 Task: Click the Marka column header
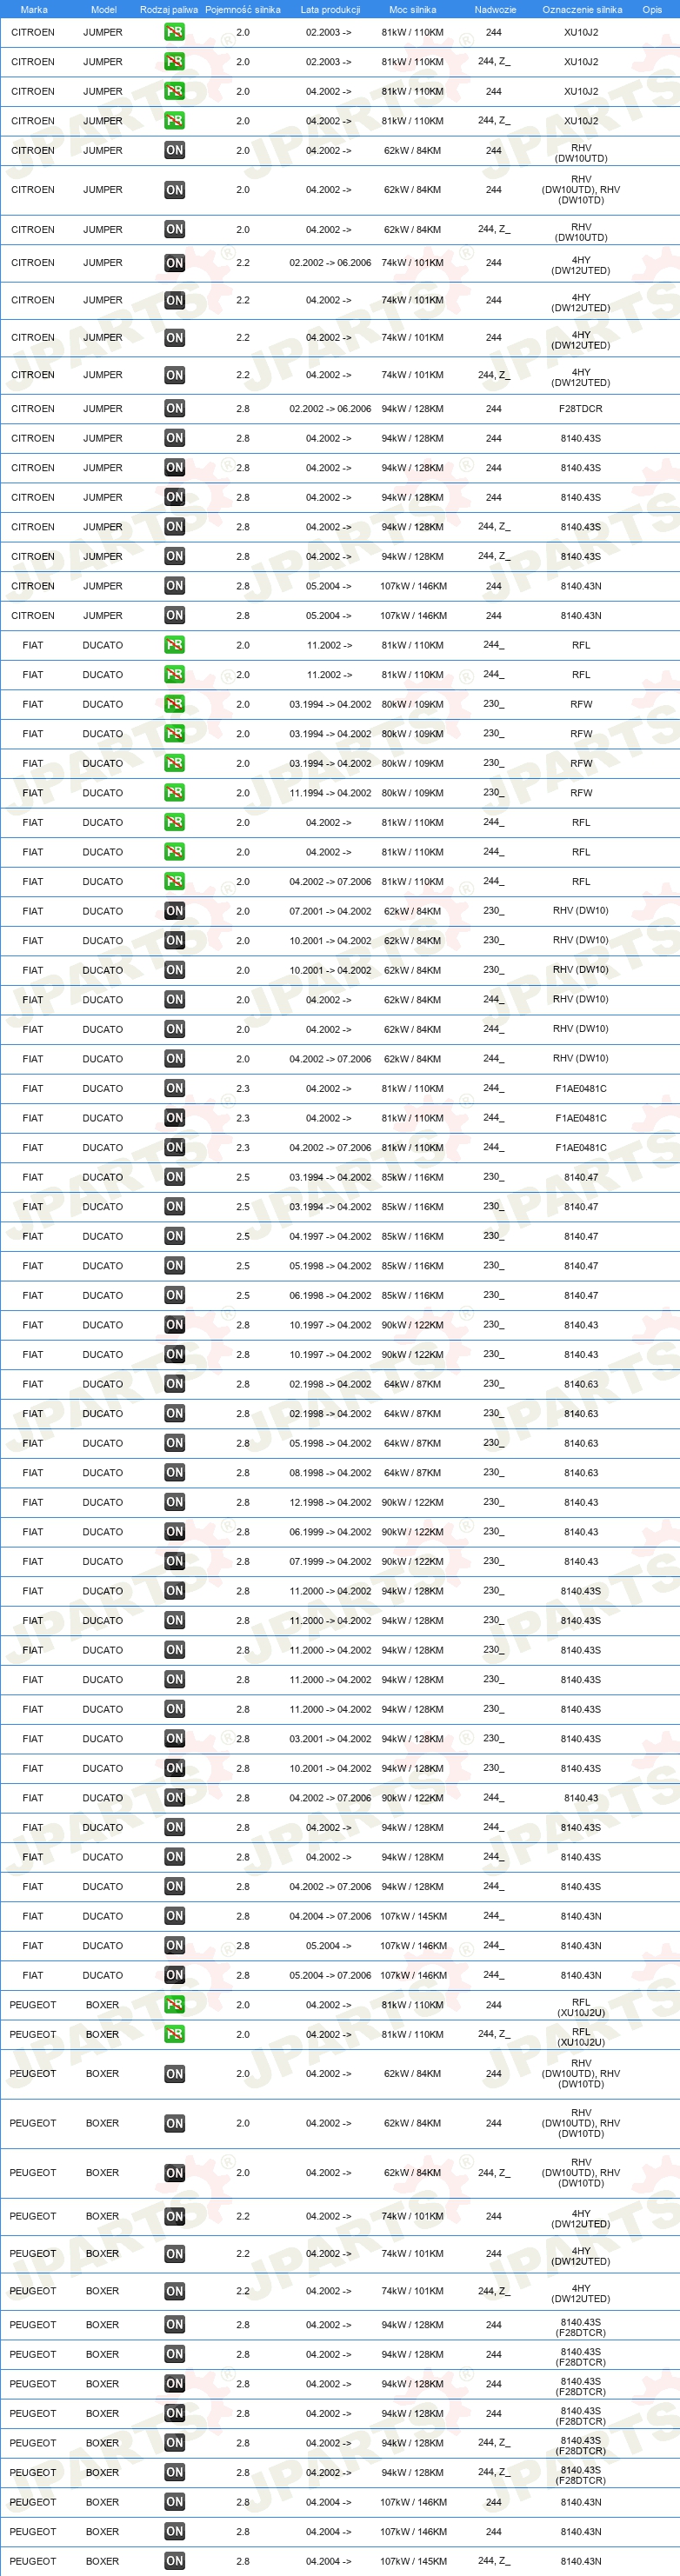[x=33, y=10]
